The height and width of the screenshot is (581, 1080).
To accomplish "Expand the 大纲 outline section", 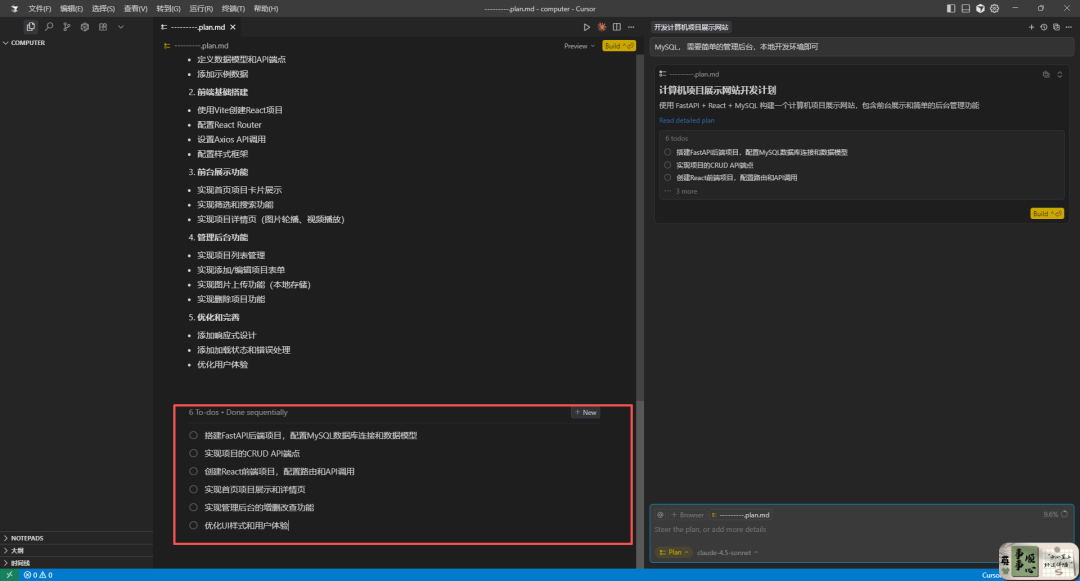I will pyautogui.click(x=76, y=551).
